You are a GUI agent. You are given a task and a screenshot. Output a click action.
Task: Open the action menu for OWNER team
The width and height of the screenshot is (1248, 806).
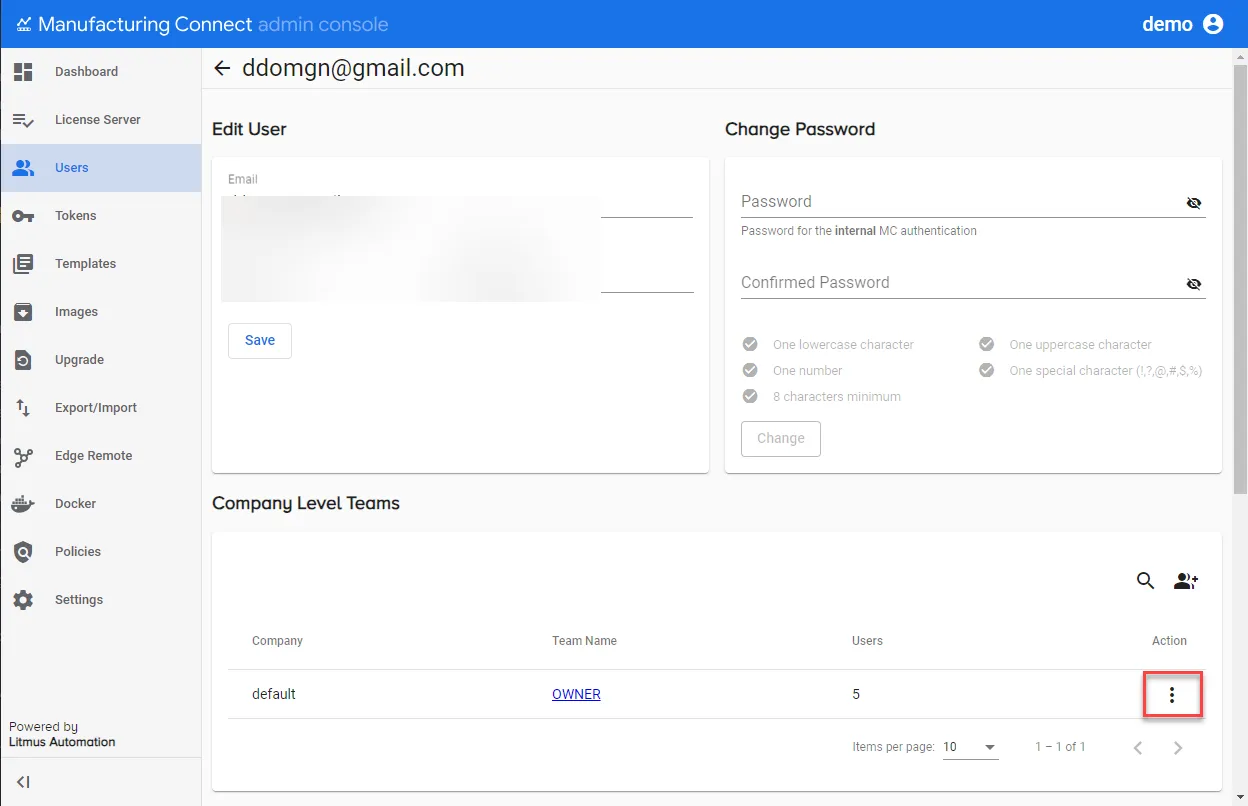[x=1172, y=695]
